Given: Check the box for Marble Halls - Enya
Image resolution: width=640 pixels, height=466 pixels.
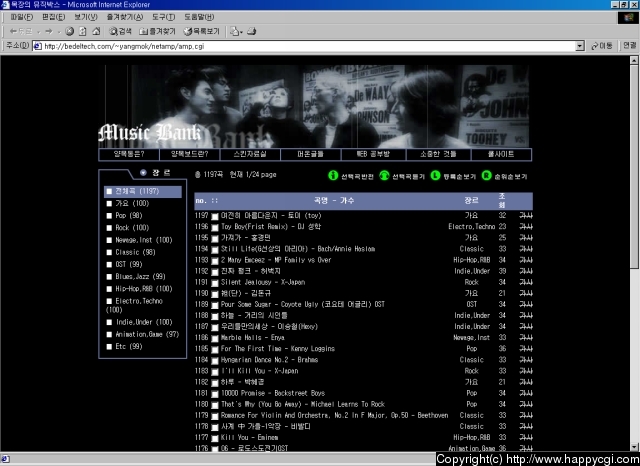Looking at the screenshot, I should tap(215, 339).
